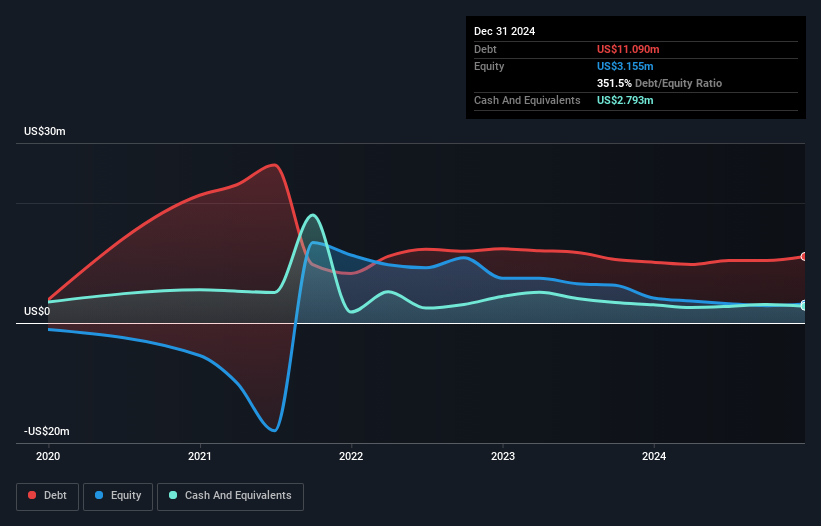Click the teal Cash legend dot

click(173, 495)
